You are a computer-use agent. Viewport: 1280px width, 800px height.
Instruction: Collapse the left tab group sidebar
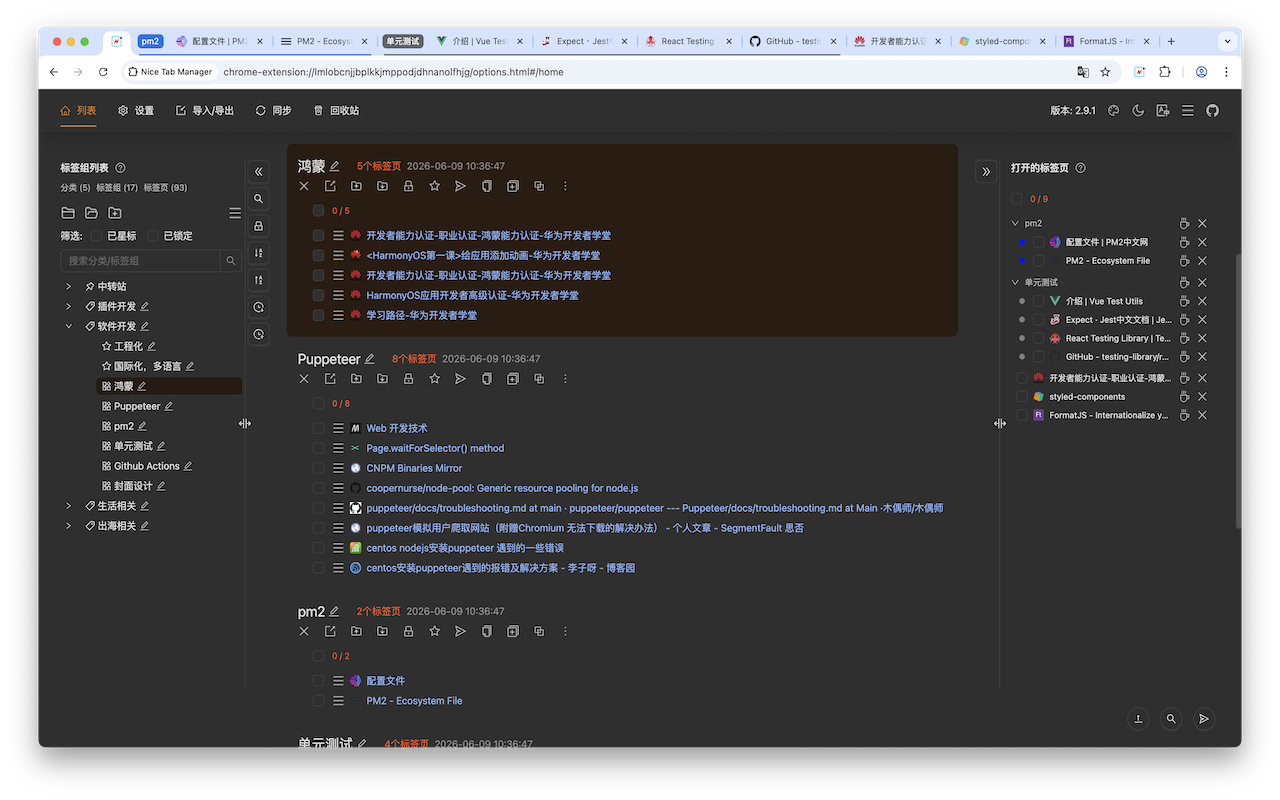(x=259, y=172)
